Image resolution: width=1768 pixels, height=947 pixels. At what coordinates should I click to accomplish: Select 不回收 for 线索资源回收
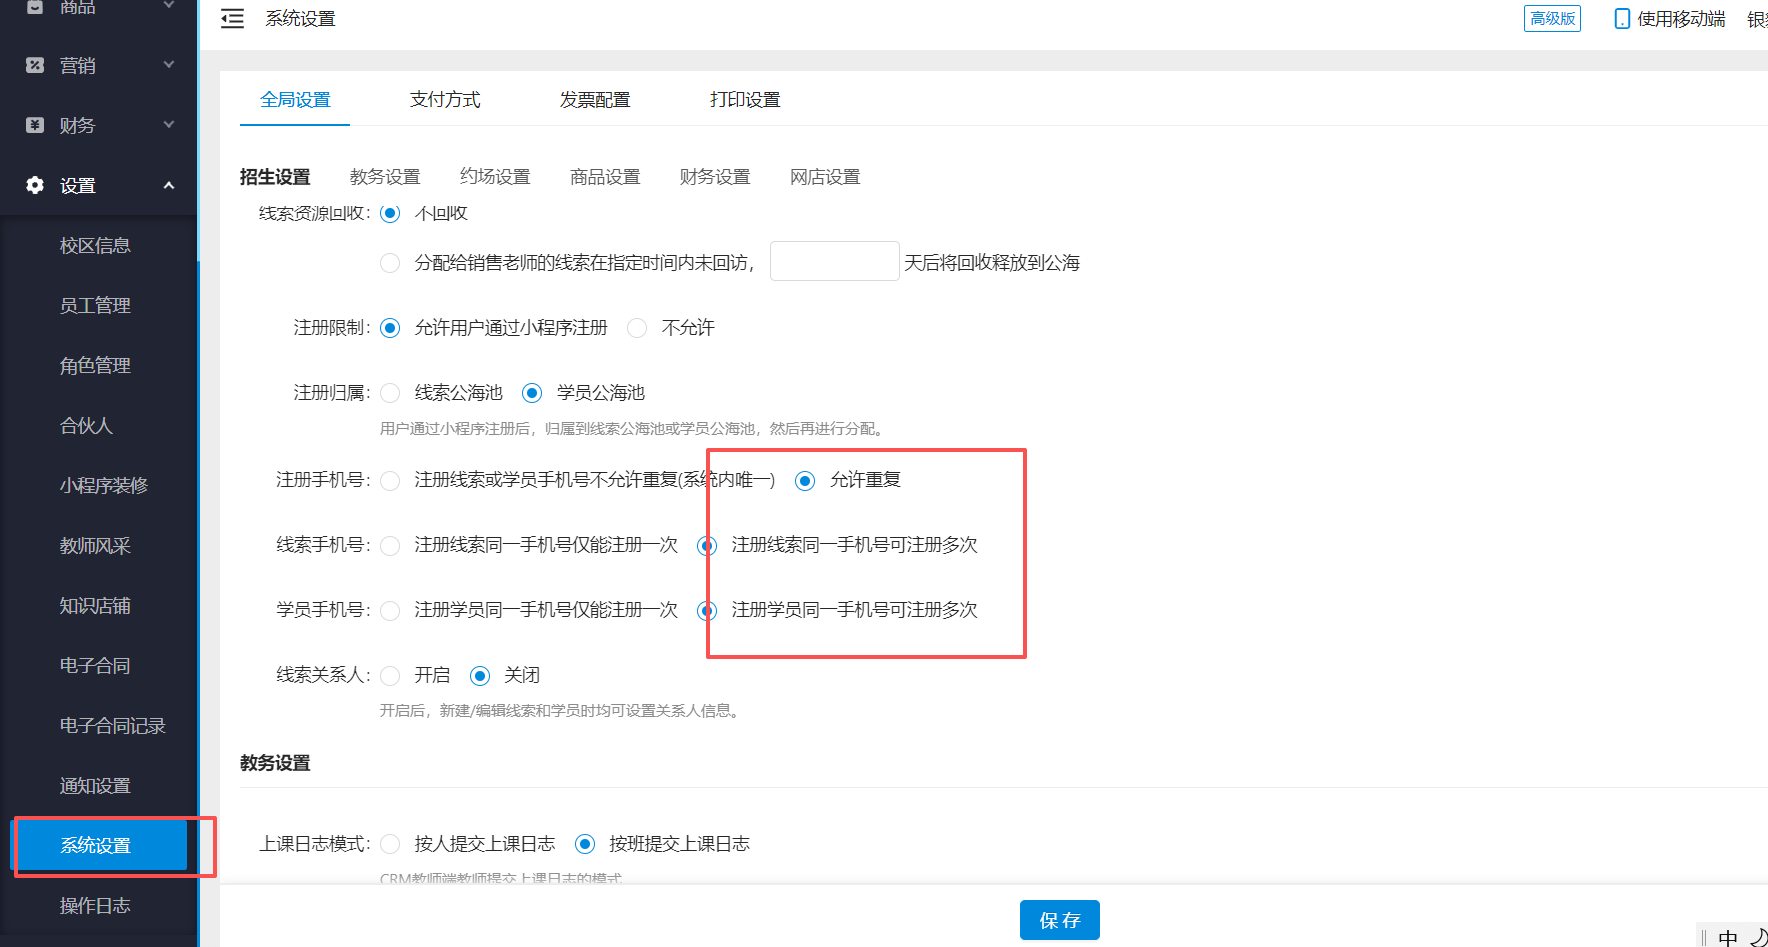click(x=390, y=213)
